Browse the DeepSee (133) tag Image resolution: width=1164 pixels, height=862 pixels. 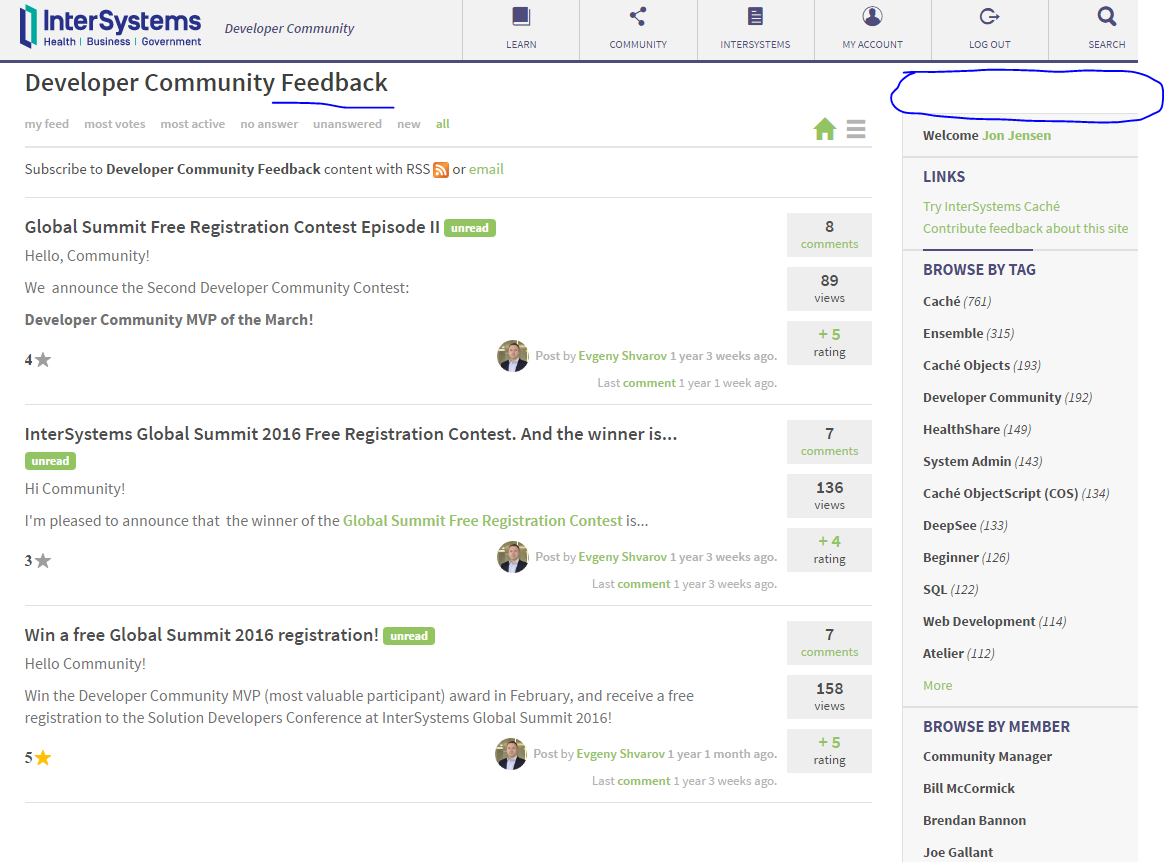point(965,525)
